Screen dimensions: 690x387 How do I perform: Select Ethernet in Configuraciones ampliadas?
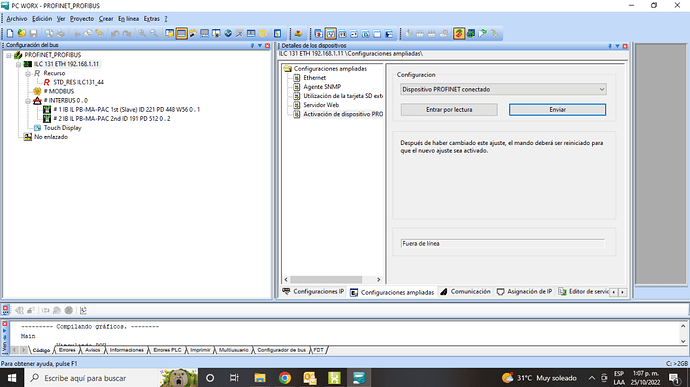click(314, 78)
